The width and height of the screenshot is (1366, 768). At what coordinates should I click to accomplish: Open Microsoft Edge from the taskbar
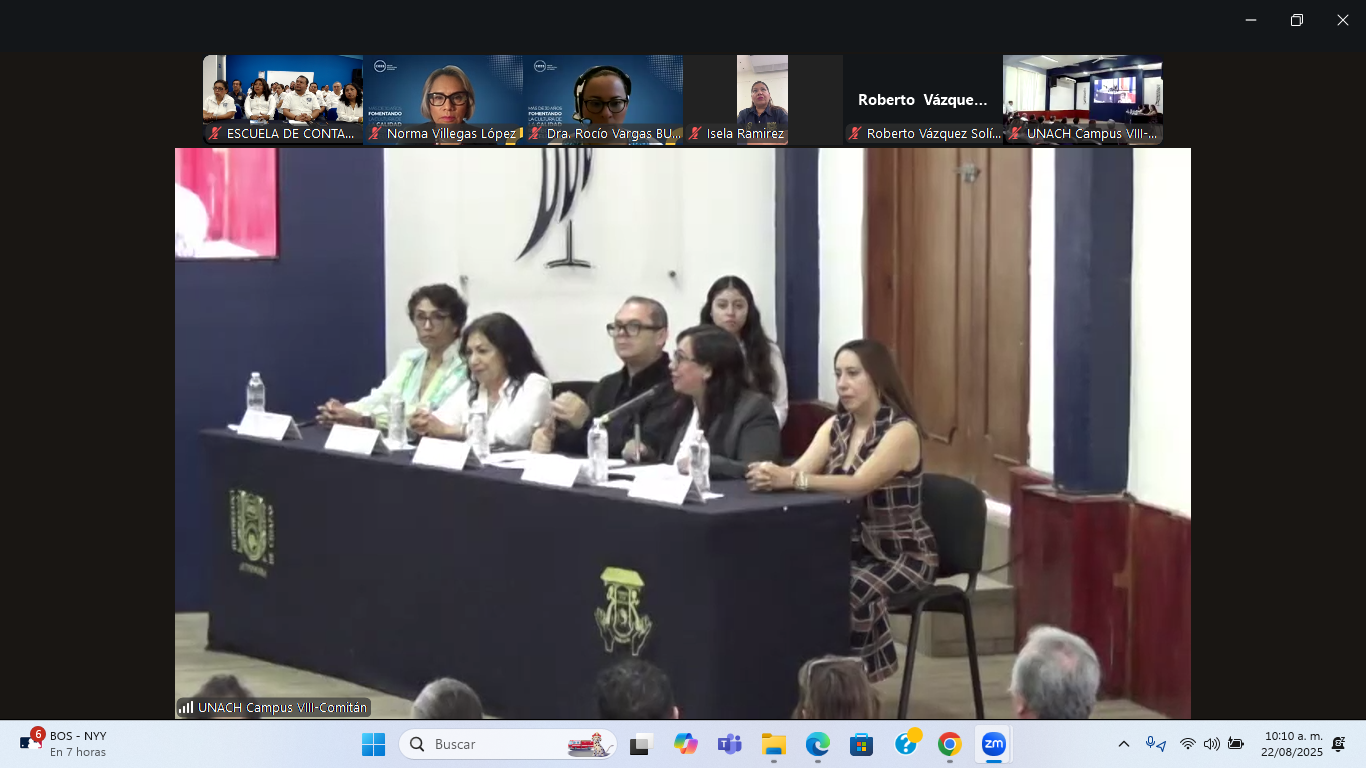coord(817,744)
